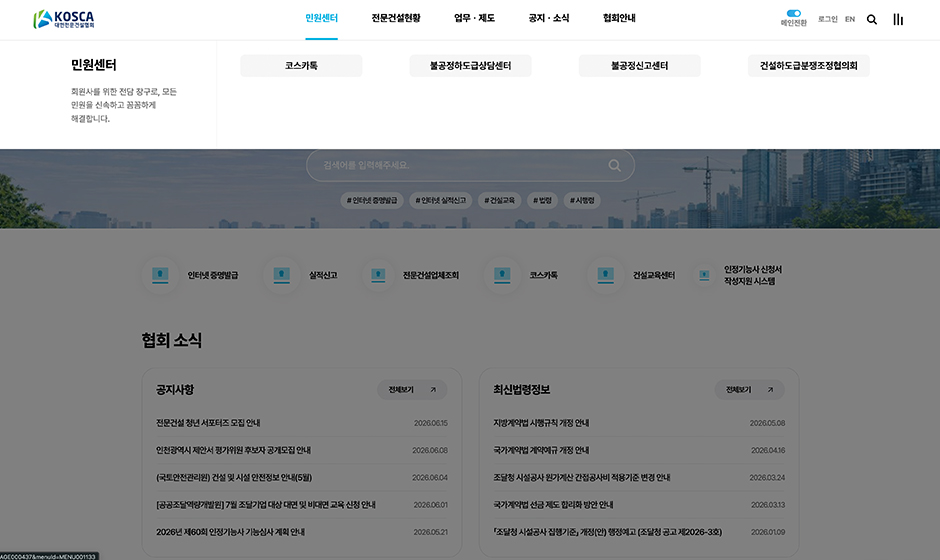This screenshot has width=940, height=560.
Task: Click the 민원센터 panel heading
Action: click(94, 65)
